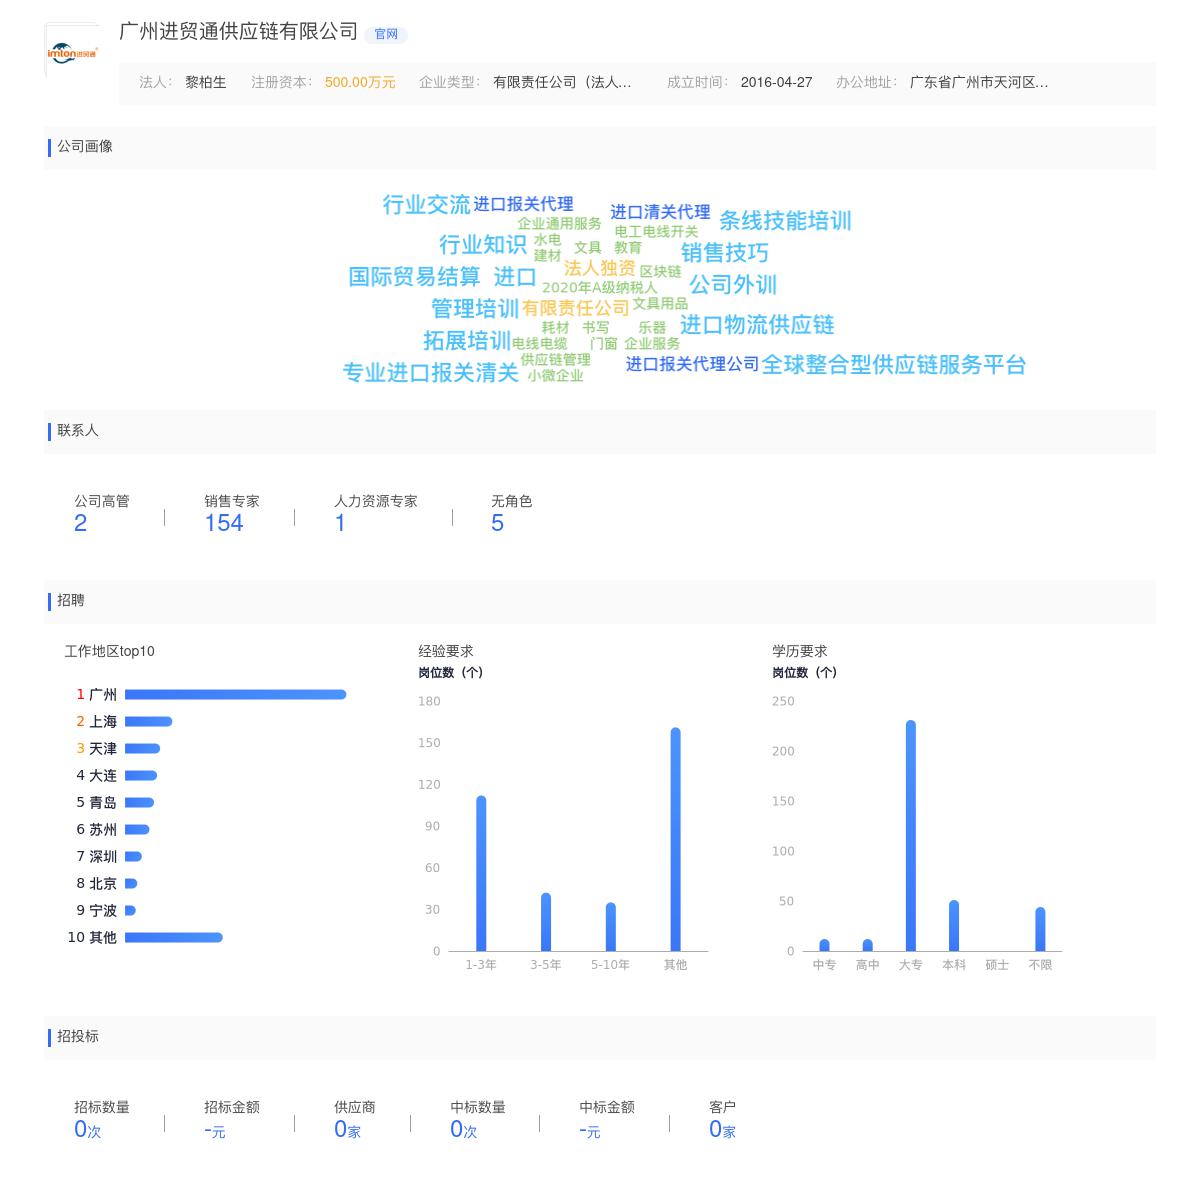Click the 北京 row in region top10

[107, 883]
